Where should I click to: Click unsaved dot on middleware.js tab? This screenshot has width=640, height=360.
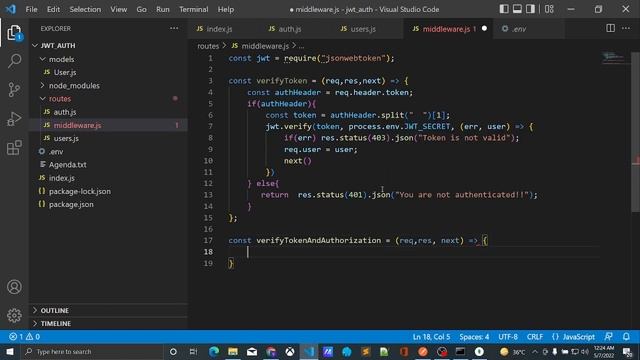484,29
